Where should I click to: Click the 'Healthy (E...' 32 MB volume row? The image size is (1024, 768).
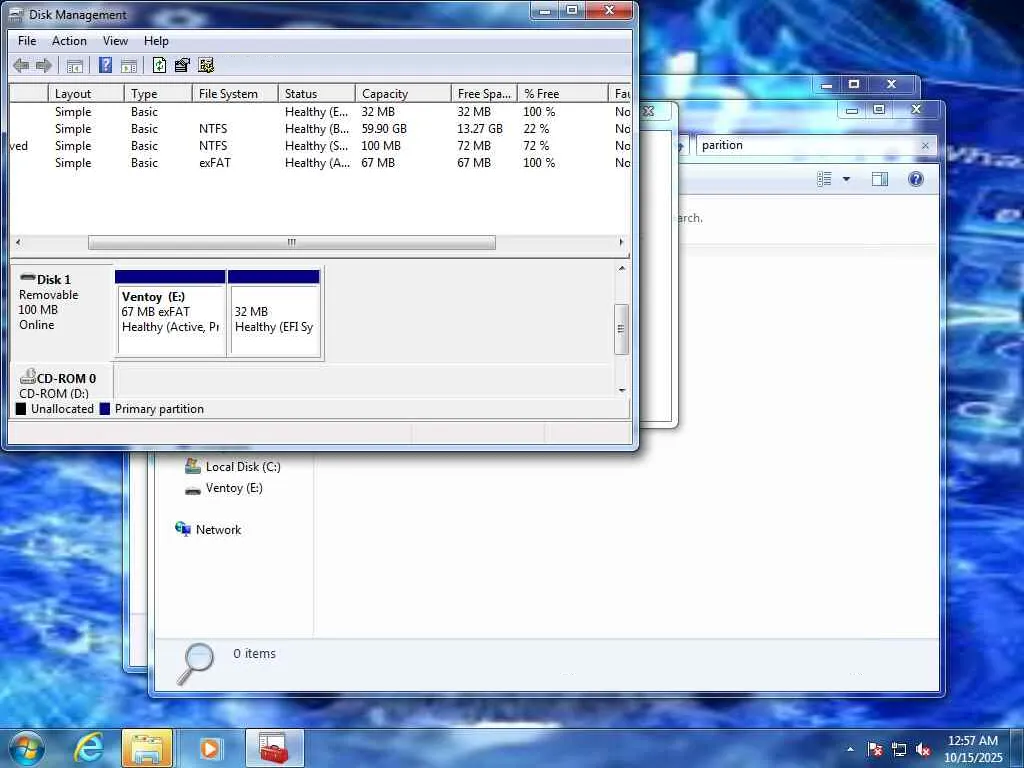(320, 112)
